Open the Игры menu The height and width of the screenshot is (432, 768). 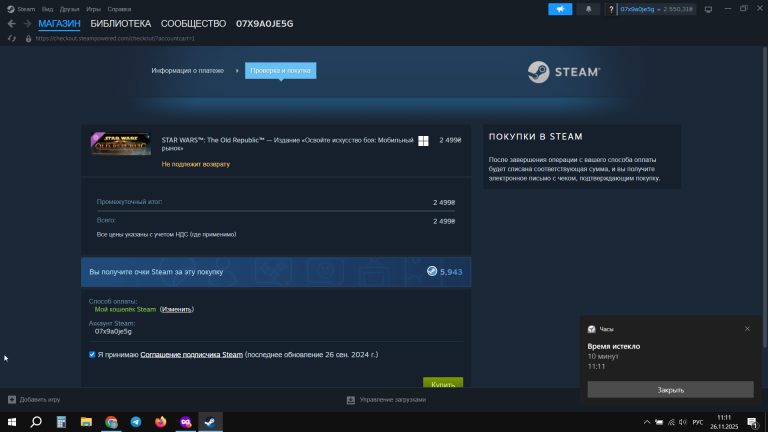tap(93, 9)
